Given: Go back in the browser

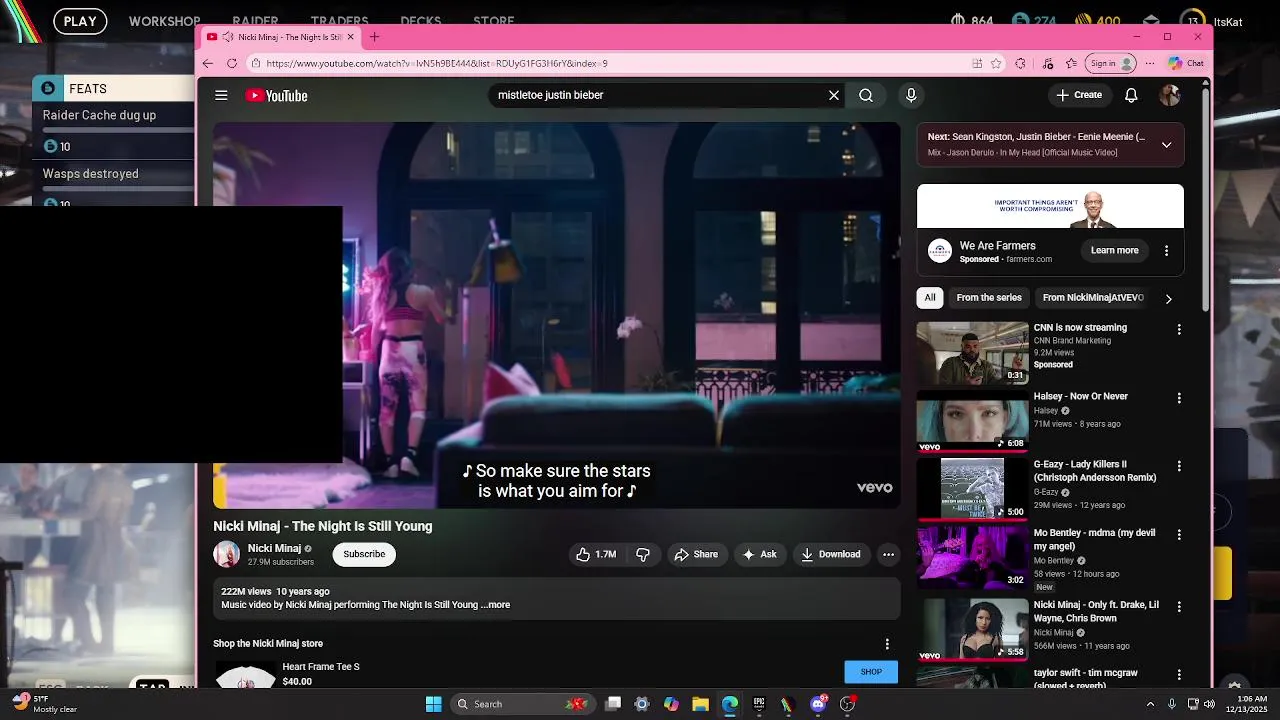Looking at the screenshot, I should point(208,63).
